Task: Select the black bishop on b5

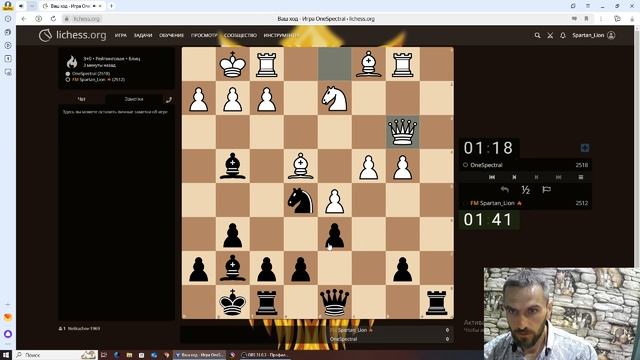Action: pyautogui.click(x=233, y=166)
